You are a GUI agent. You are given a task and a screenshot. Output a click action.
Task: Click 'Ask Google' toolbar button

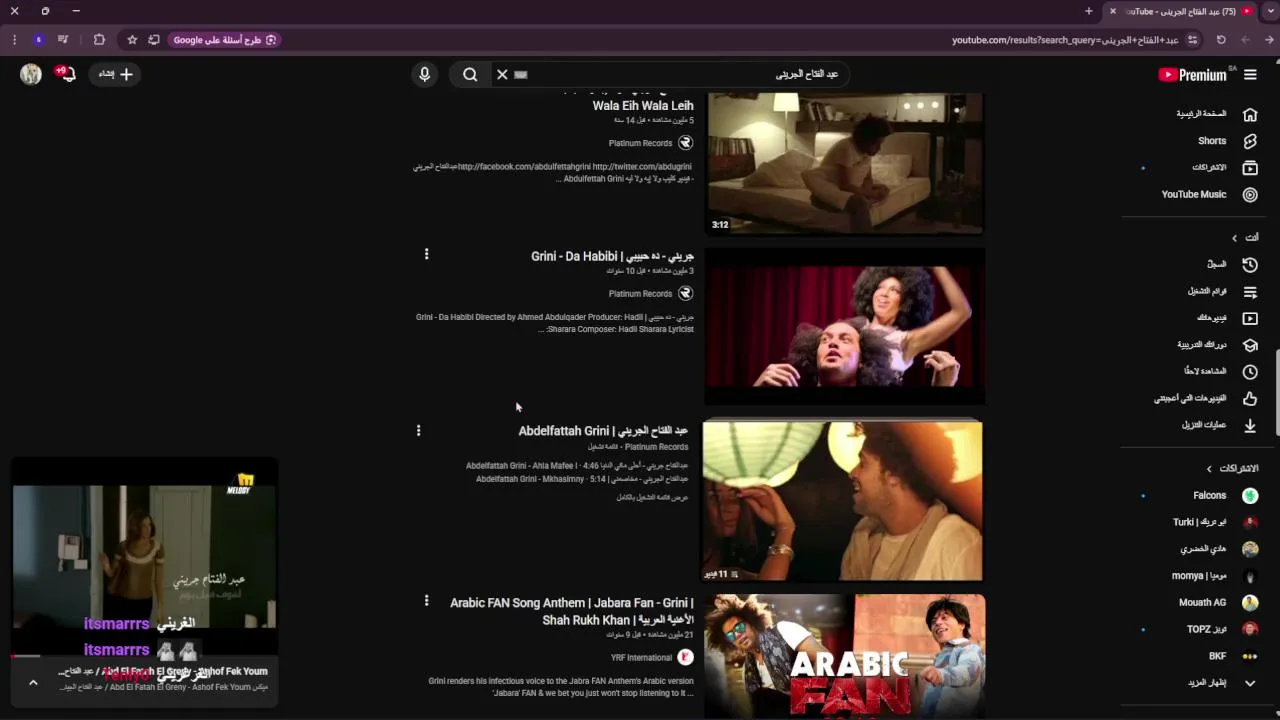tap(224, 40)
